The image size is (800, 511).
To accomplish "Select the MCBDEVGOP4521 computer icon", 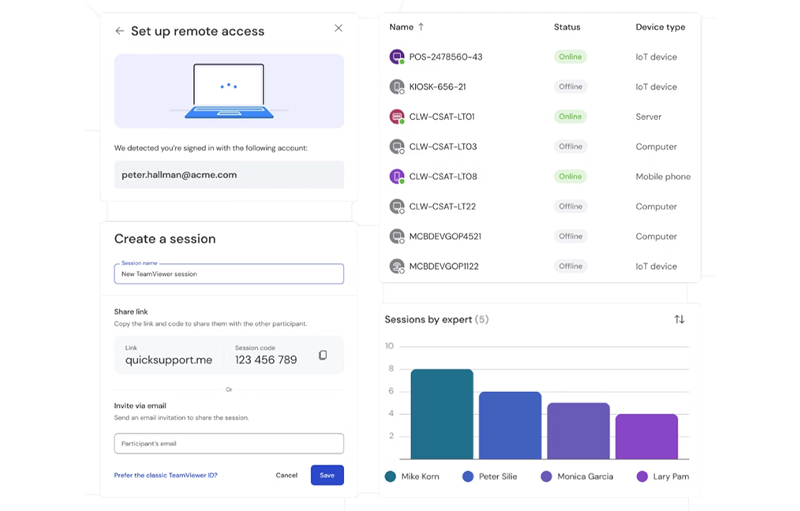I will coord(397,236).
